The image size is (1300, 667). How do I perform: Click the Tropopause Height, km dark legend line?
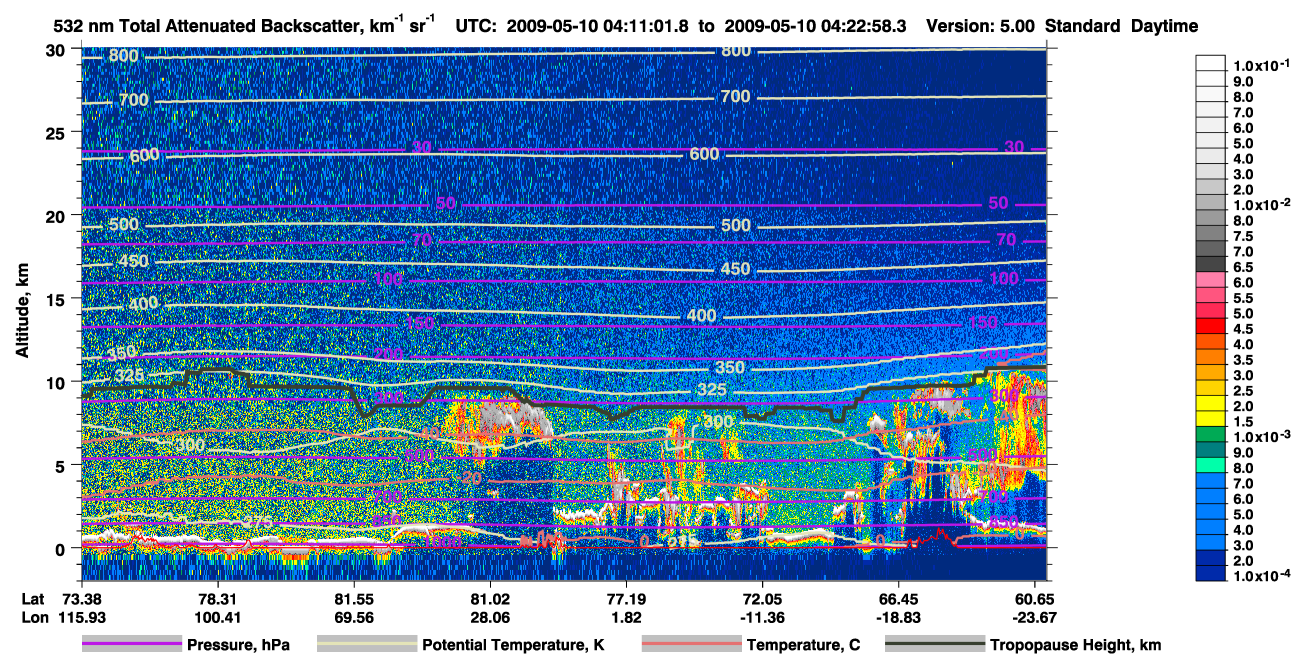(935, 645)
